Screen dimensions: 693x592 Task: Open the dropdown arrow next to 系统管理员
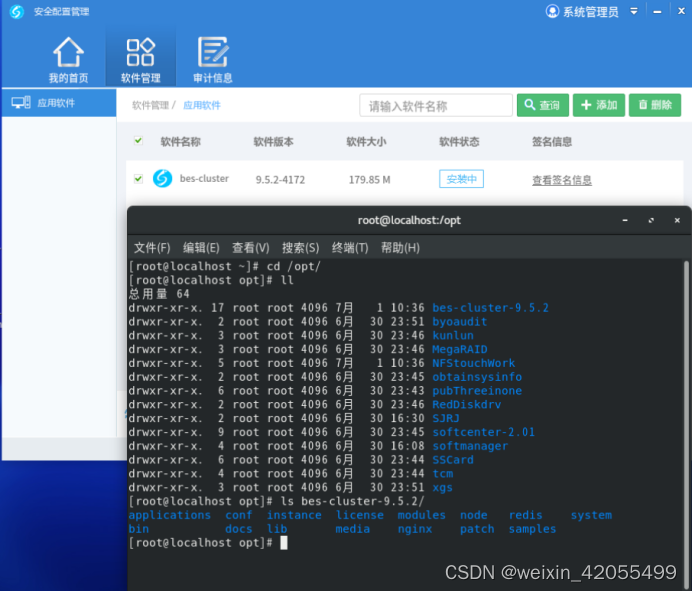[634, 11]
